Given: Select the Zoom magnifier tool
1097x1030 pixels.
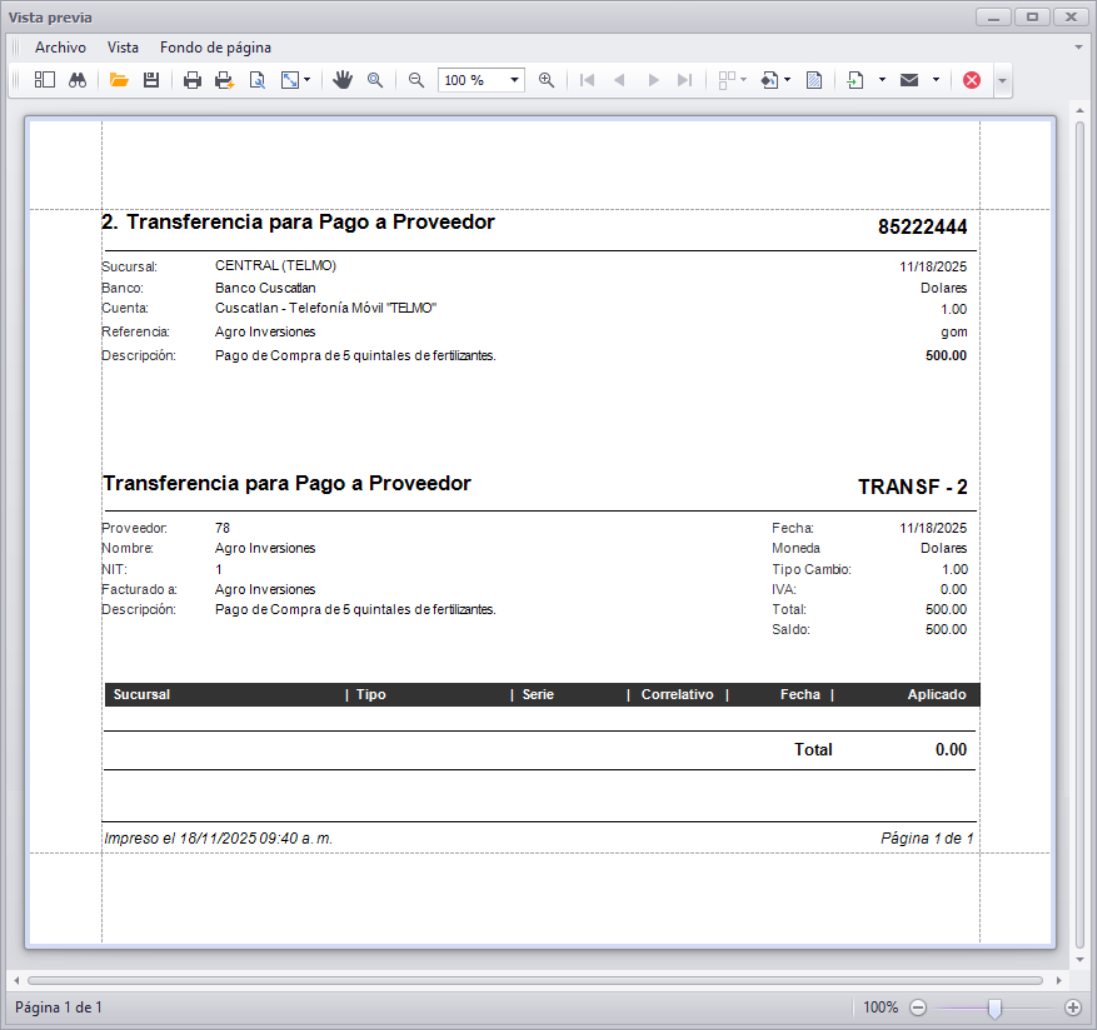Looking at the screenshot, I should click(374, 80).
